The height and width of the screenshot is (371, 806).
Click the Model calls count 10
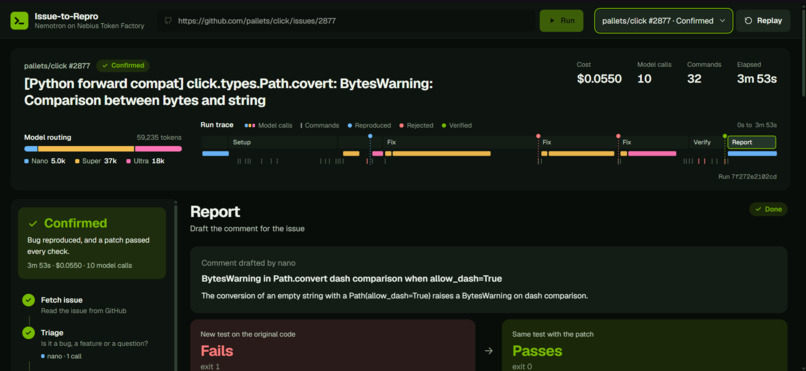click(x=645, y=79)
